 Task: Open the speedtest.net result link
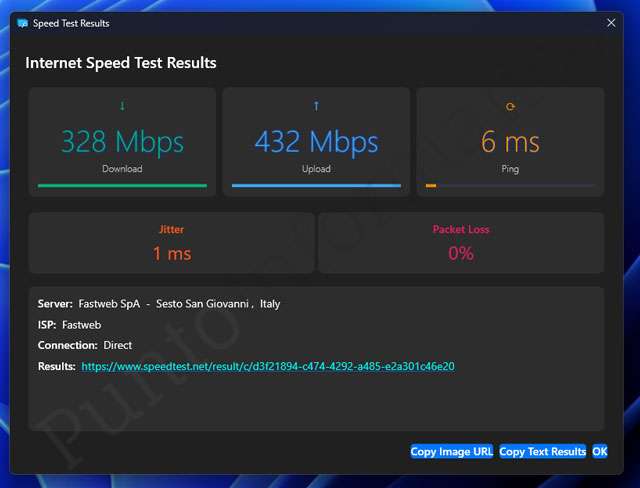coord(268,367)
